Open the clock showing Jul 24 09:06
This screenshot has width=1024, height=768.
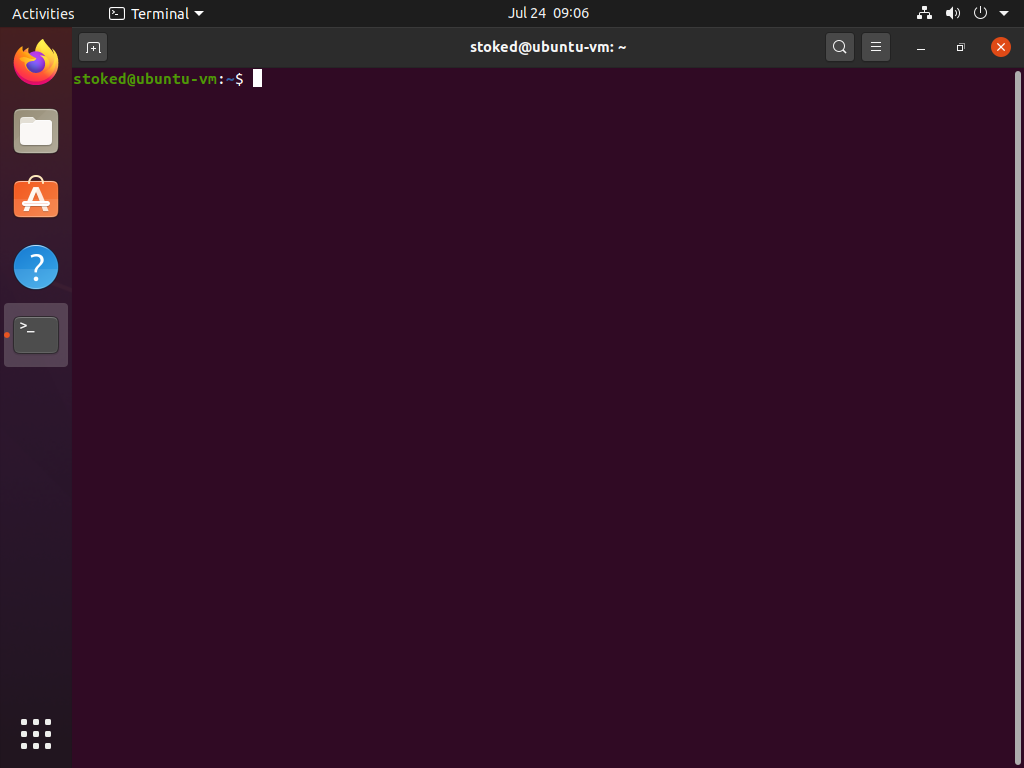[548, 14]
